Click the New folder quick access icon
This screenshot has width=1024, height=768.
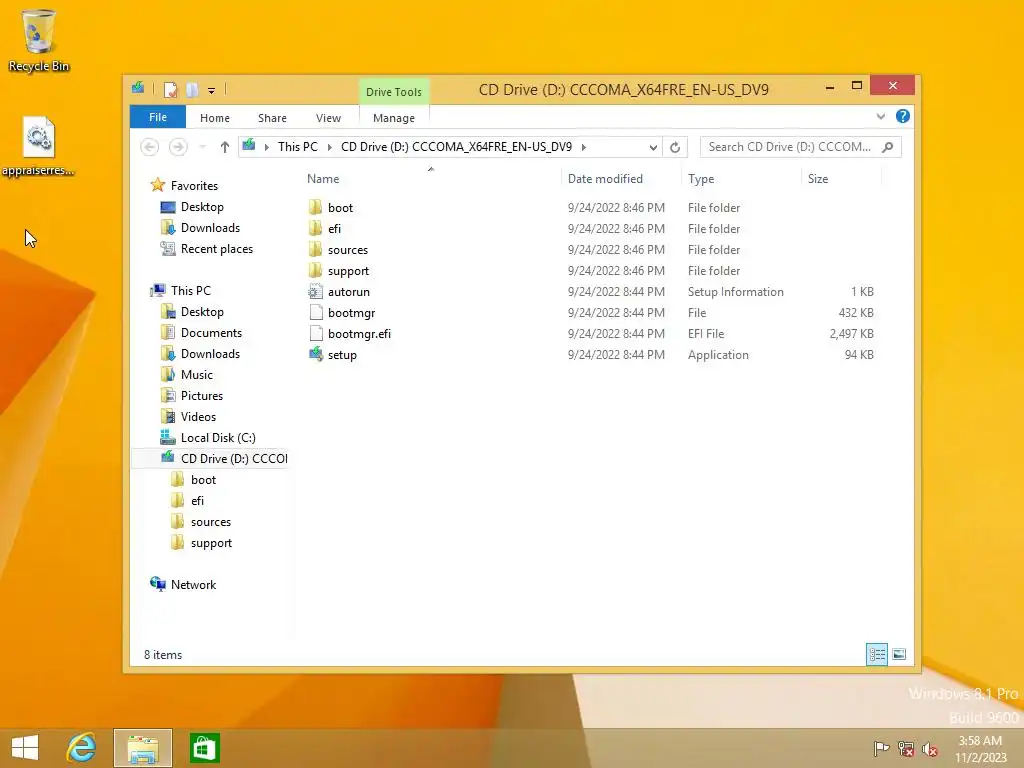[192, 90]
